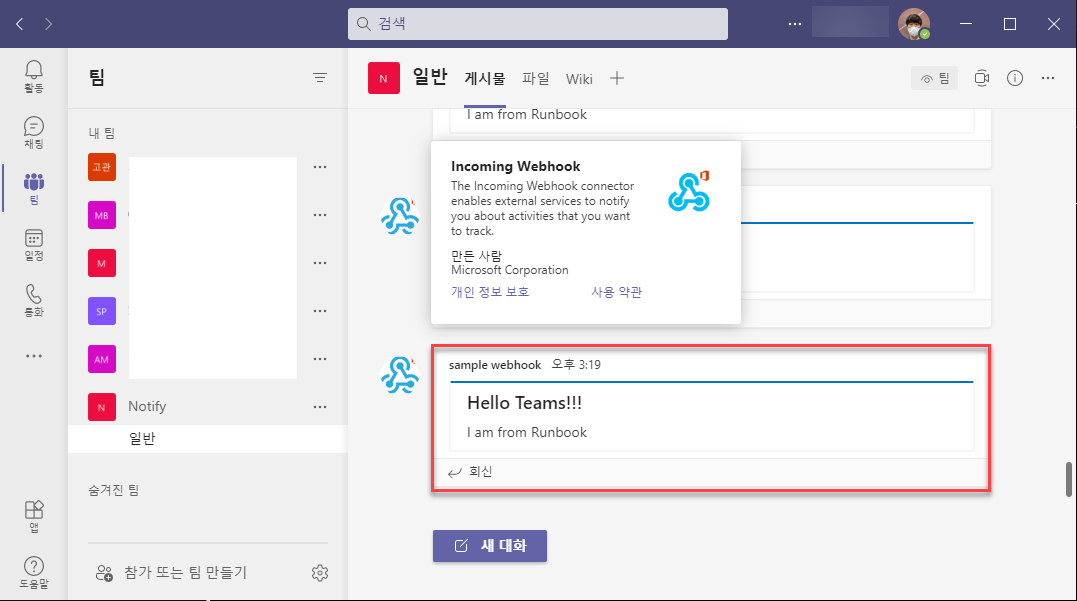Open more options for the M team
This screenshot has height=601, width=1077.
click(x=320, y=263)
